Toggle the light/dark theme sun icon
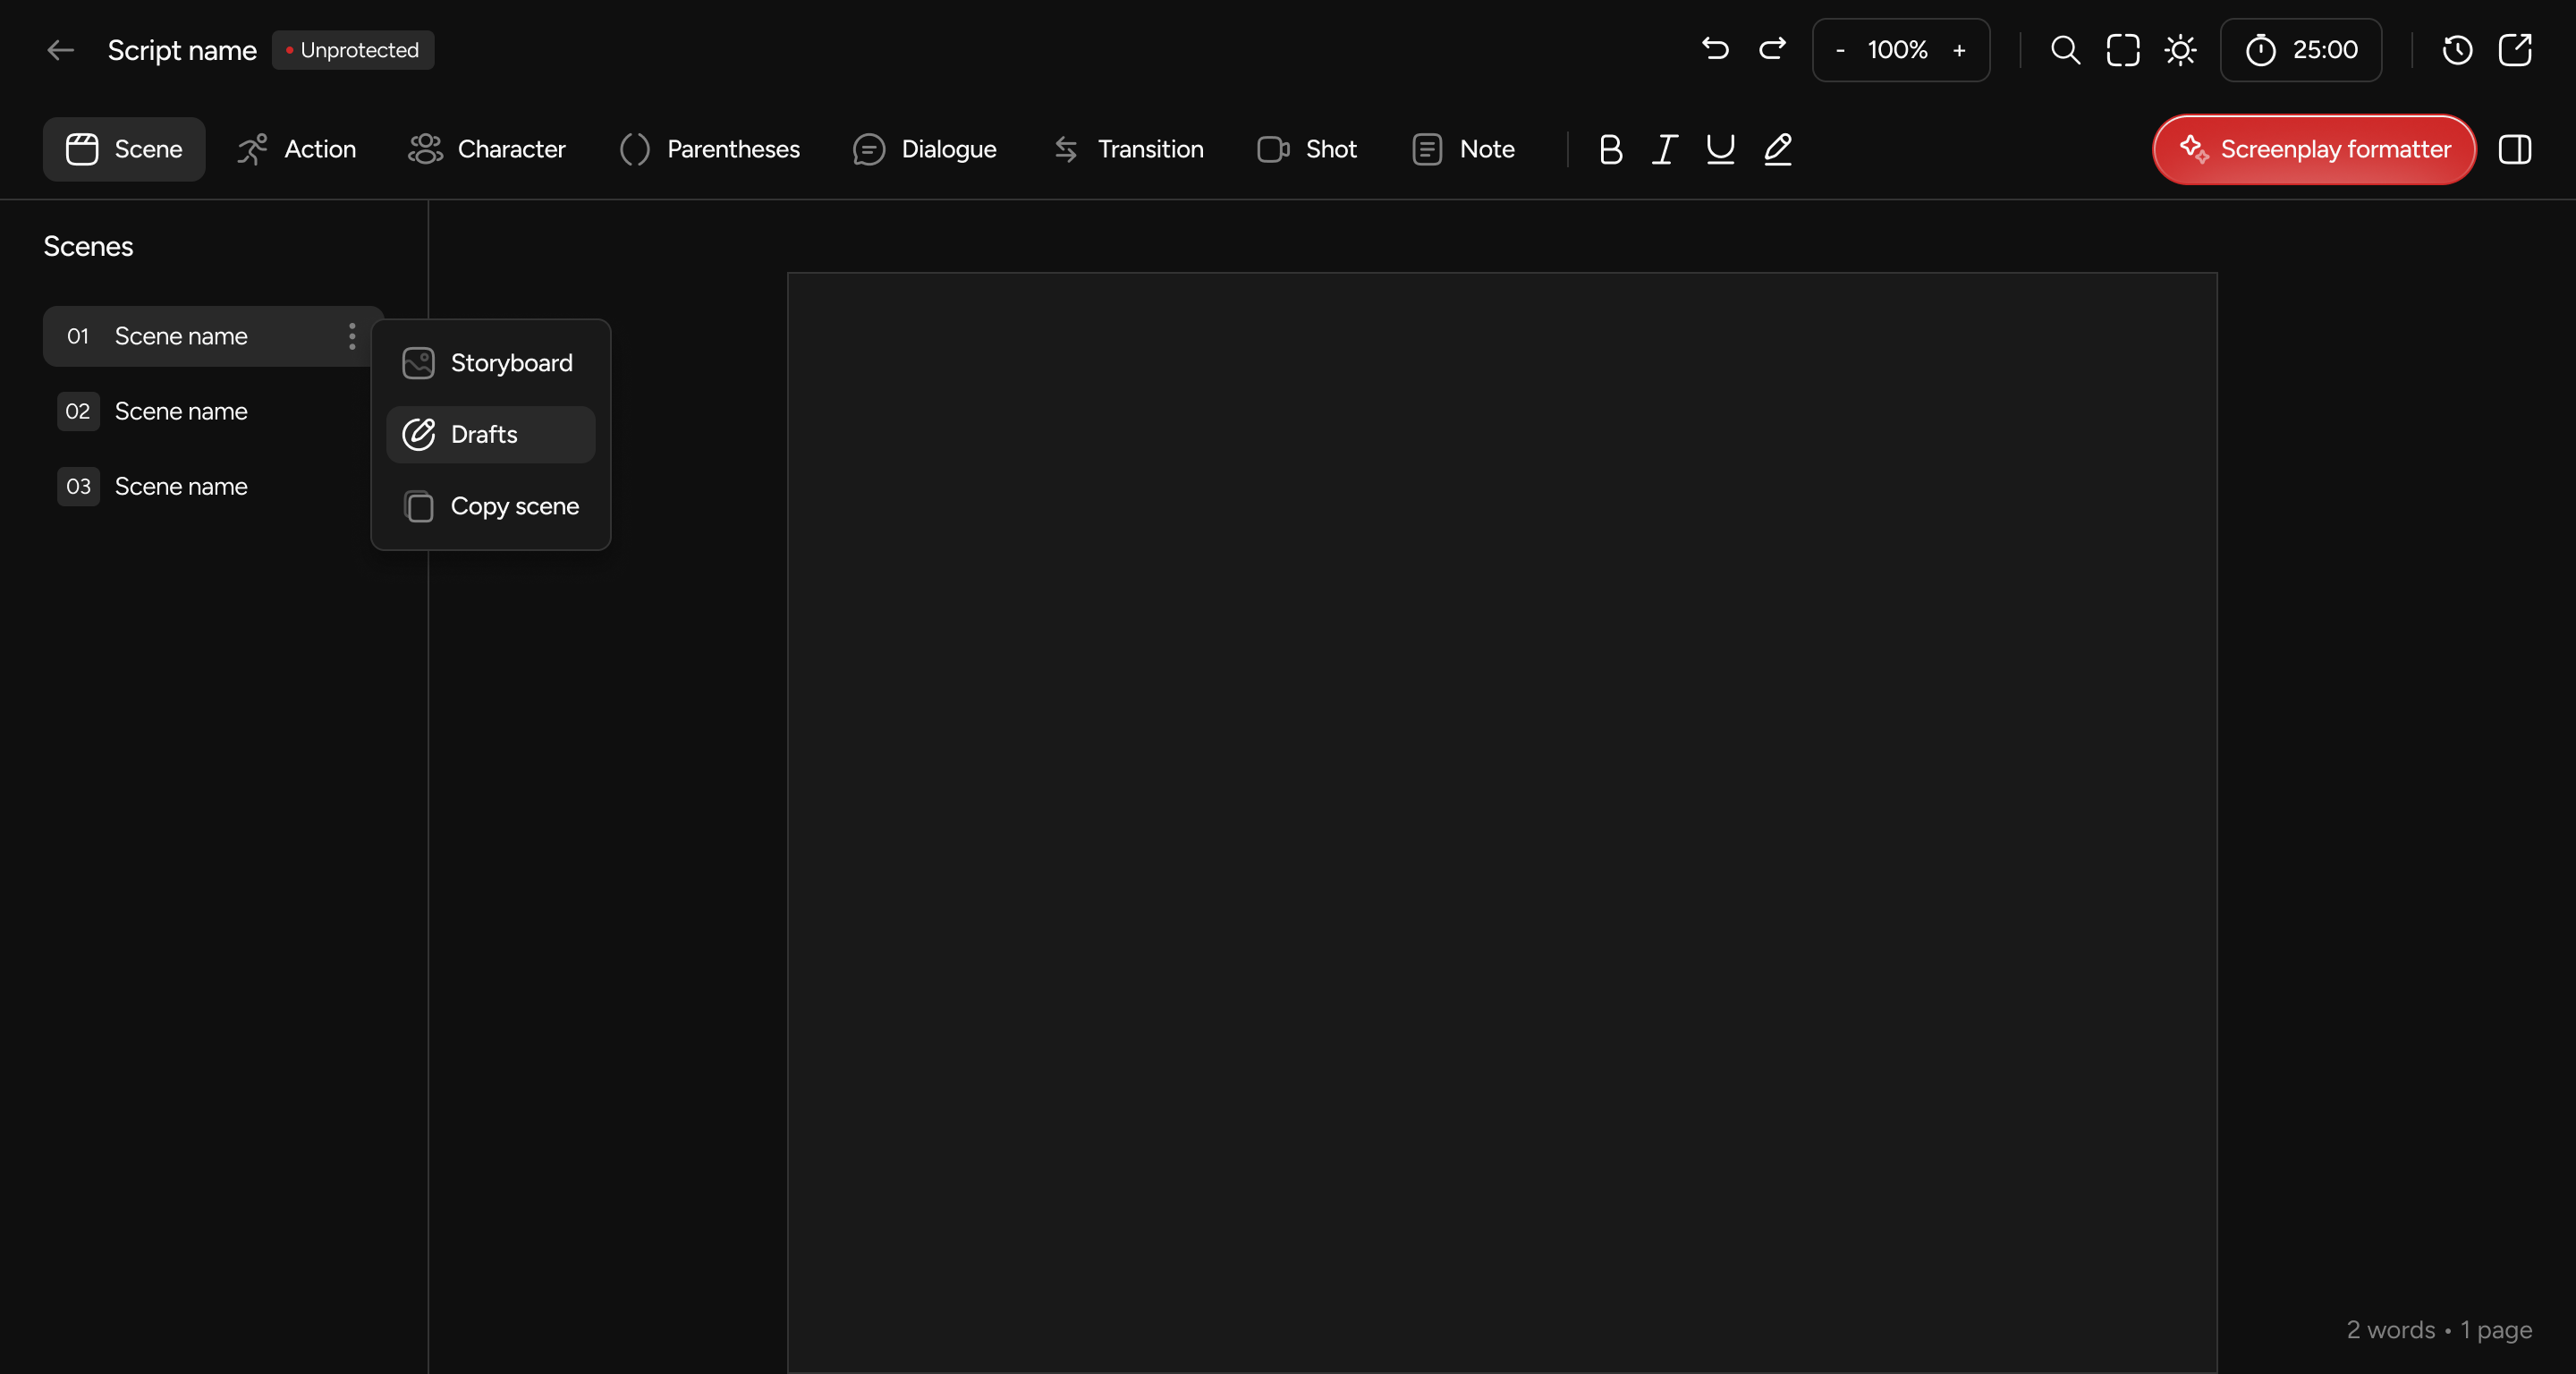The height and width of the screenshot is (1374, 2576). pos(2180,50)
